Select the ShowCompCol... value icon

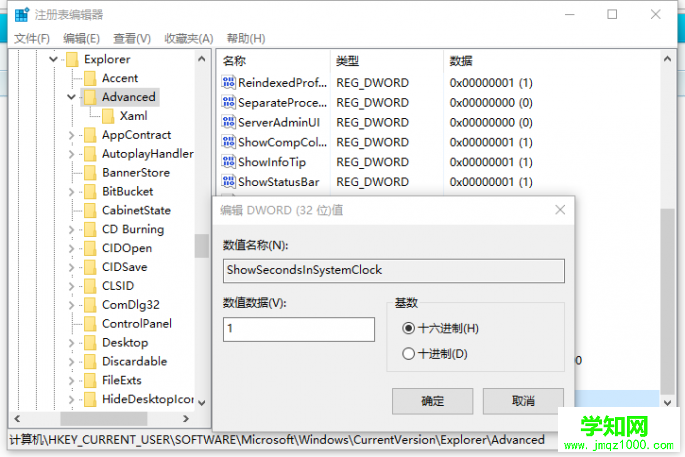point(228,142)
